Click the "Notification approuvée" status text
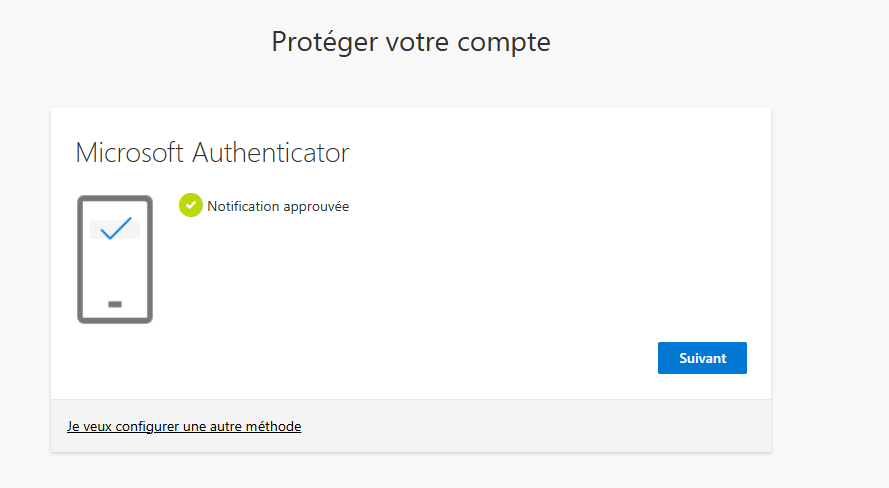 pyautogui.click(x=278, y=207)
